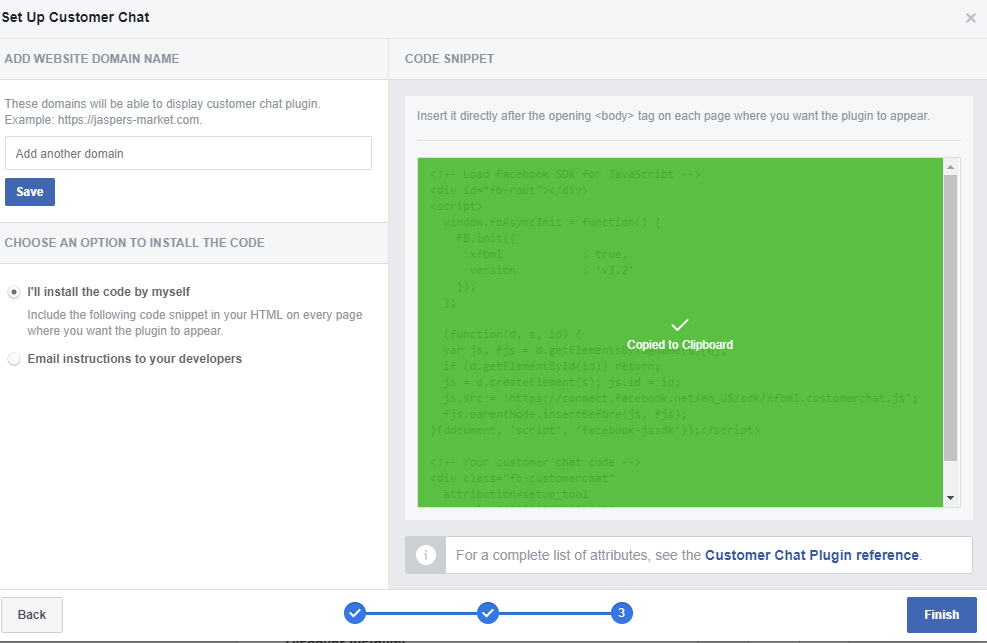Select "I'll install the code by myself" option
This screenshot has width=987, height=643.
click(x=14, y=292)
